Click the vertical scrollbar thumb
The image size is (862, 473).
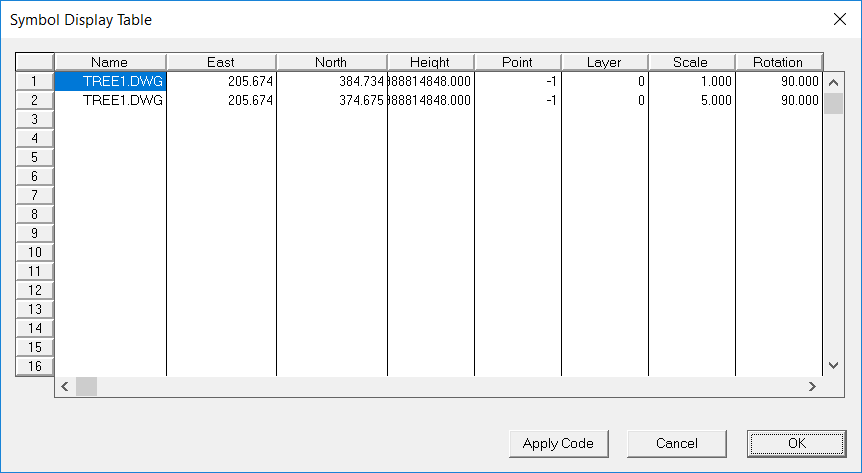click(x=832, y=104)
